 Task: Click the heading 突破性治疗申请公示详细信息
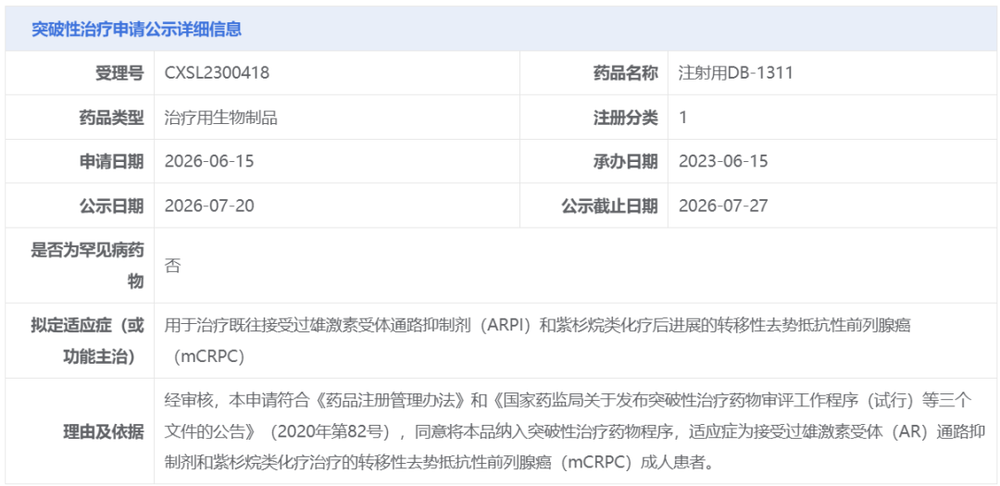click(136, 29)
